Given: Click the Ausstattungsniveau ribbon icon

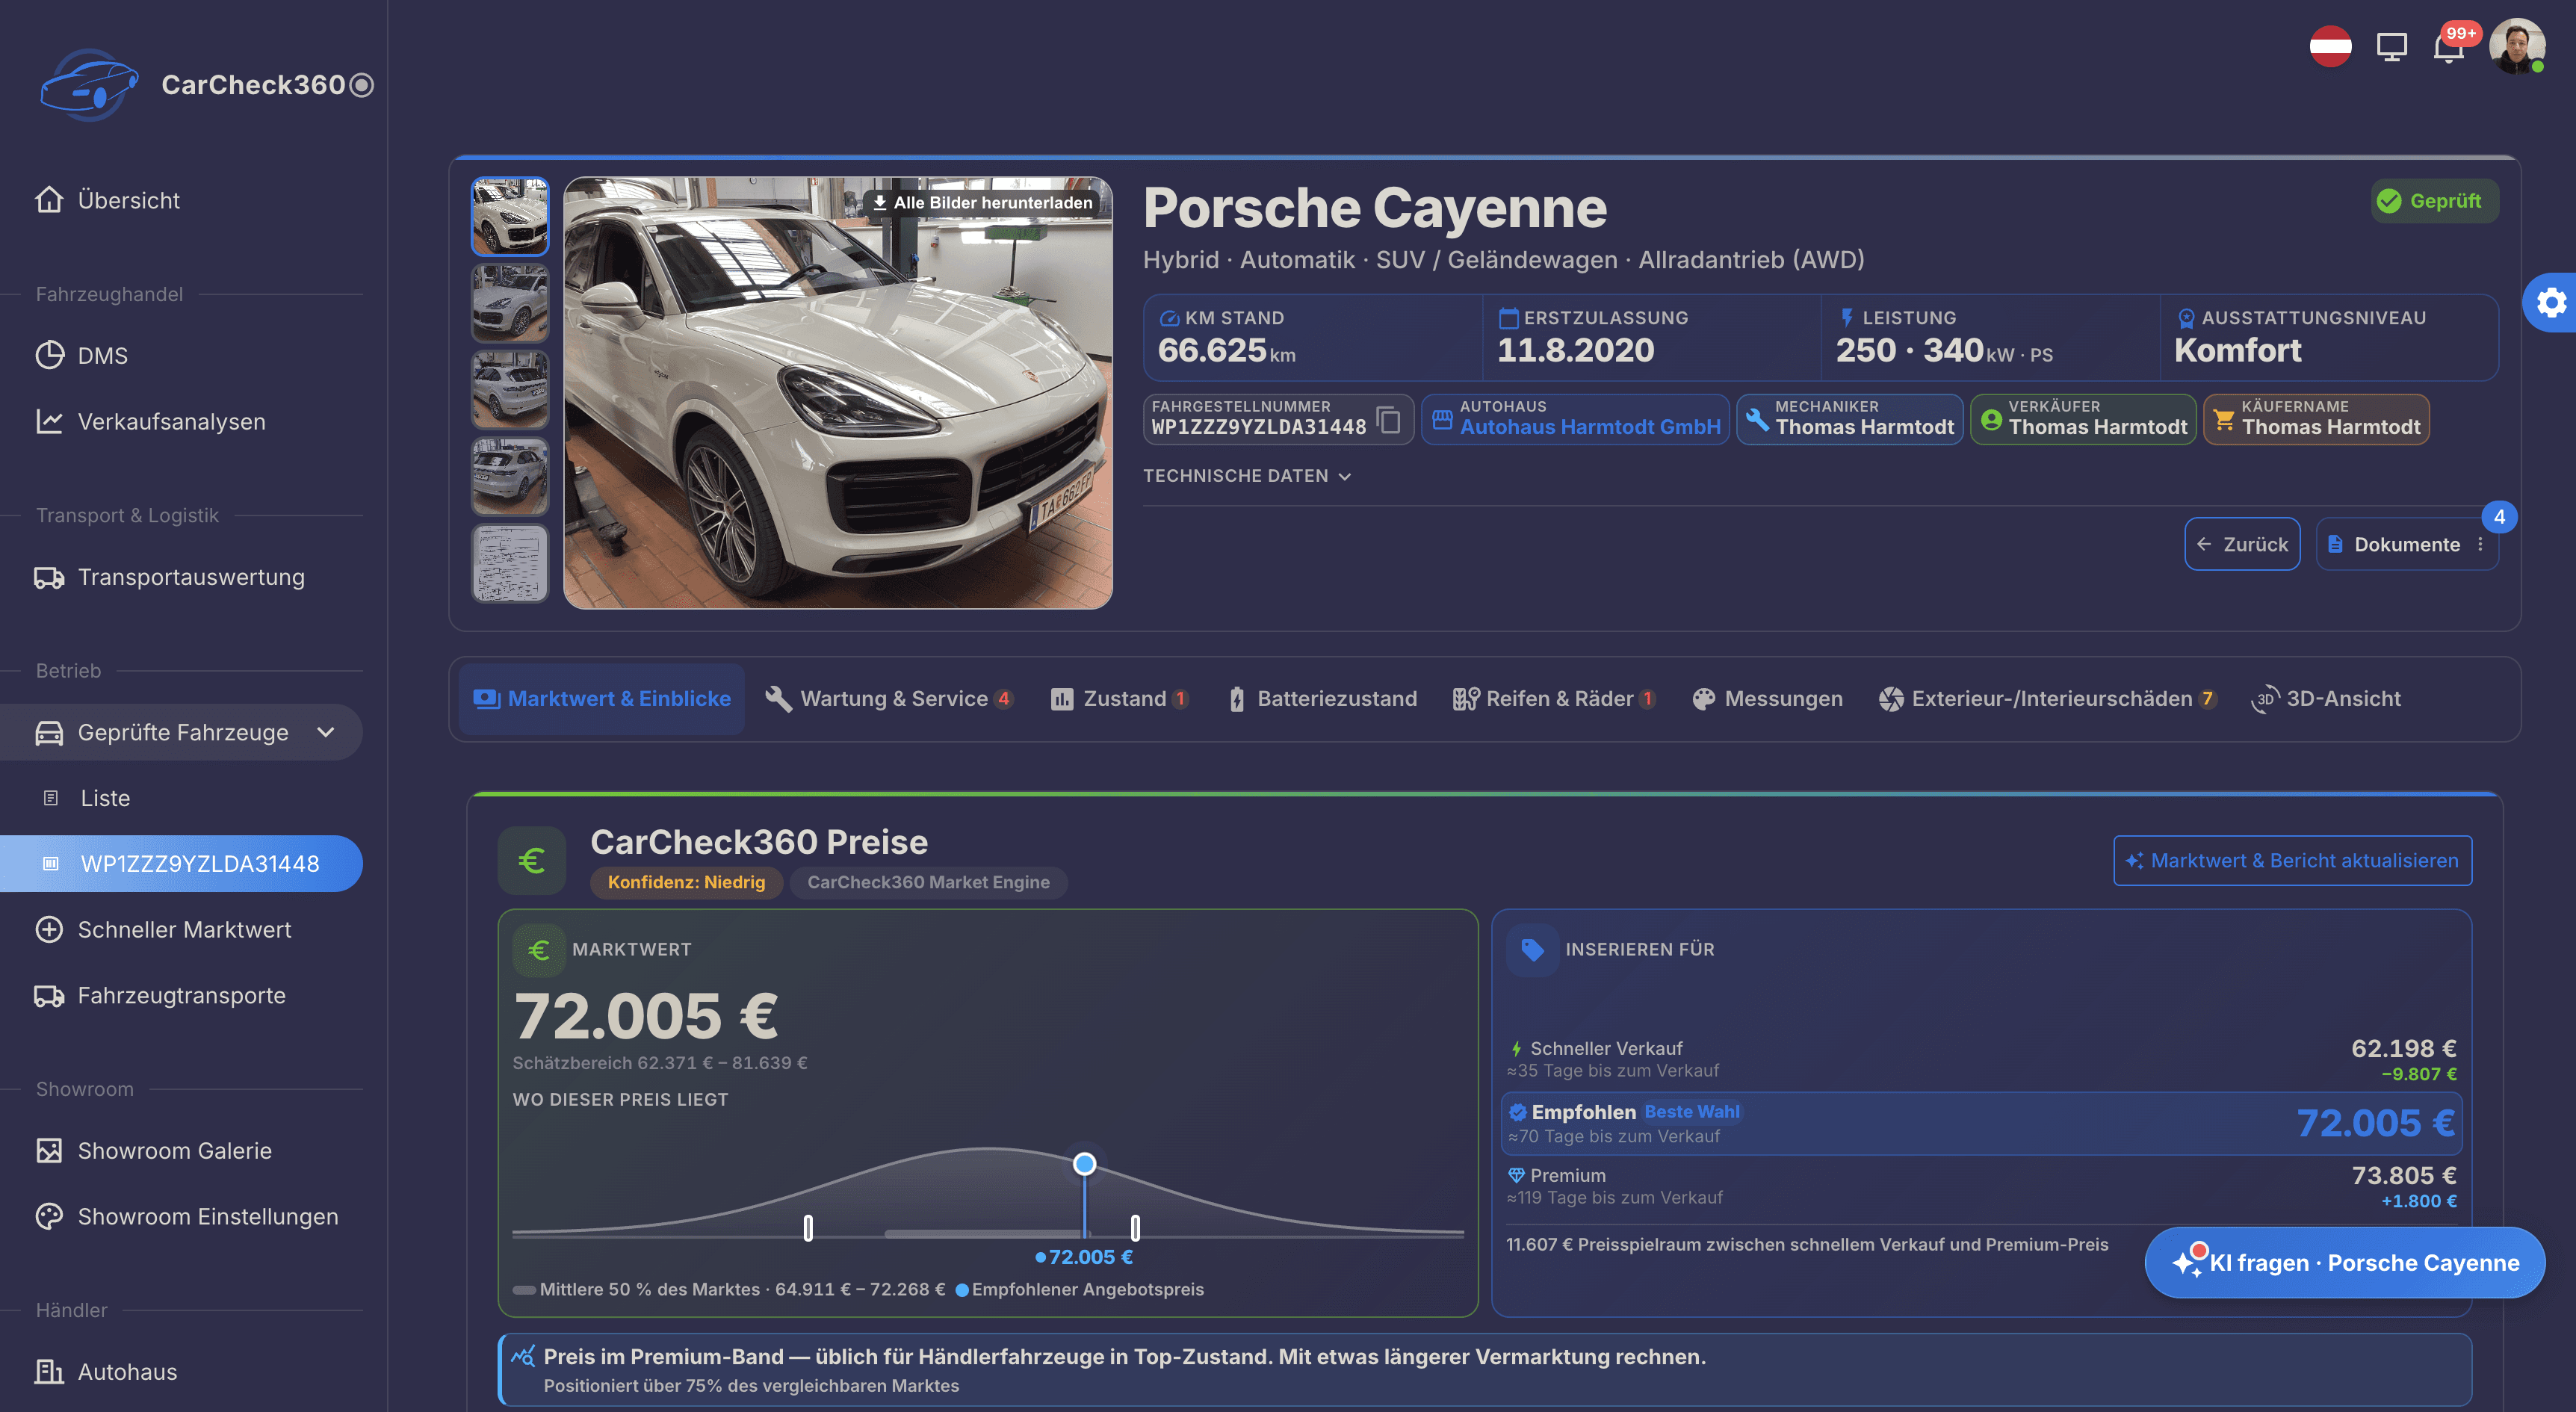Looking at the screenshot, I should 2186,318.
